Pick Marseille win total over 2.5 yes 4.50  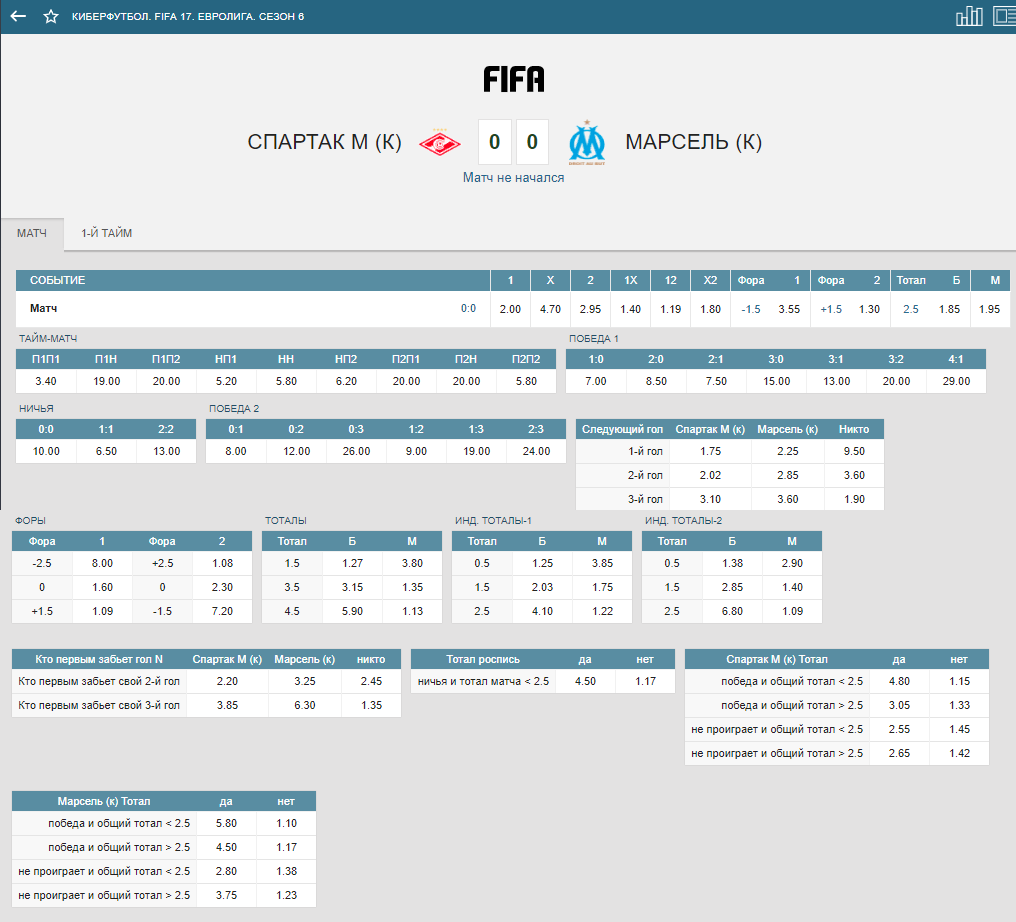coord(226,847)
